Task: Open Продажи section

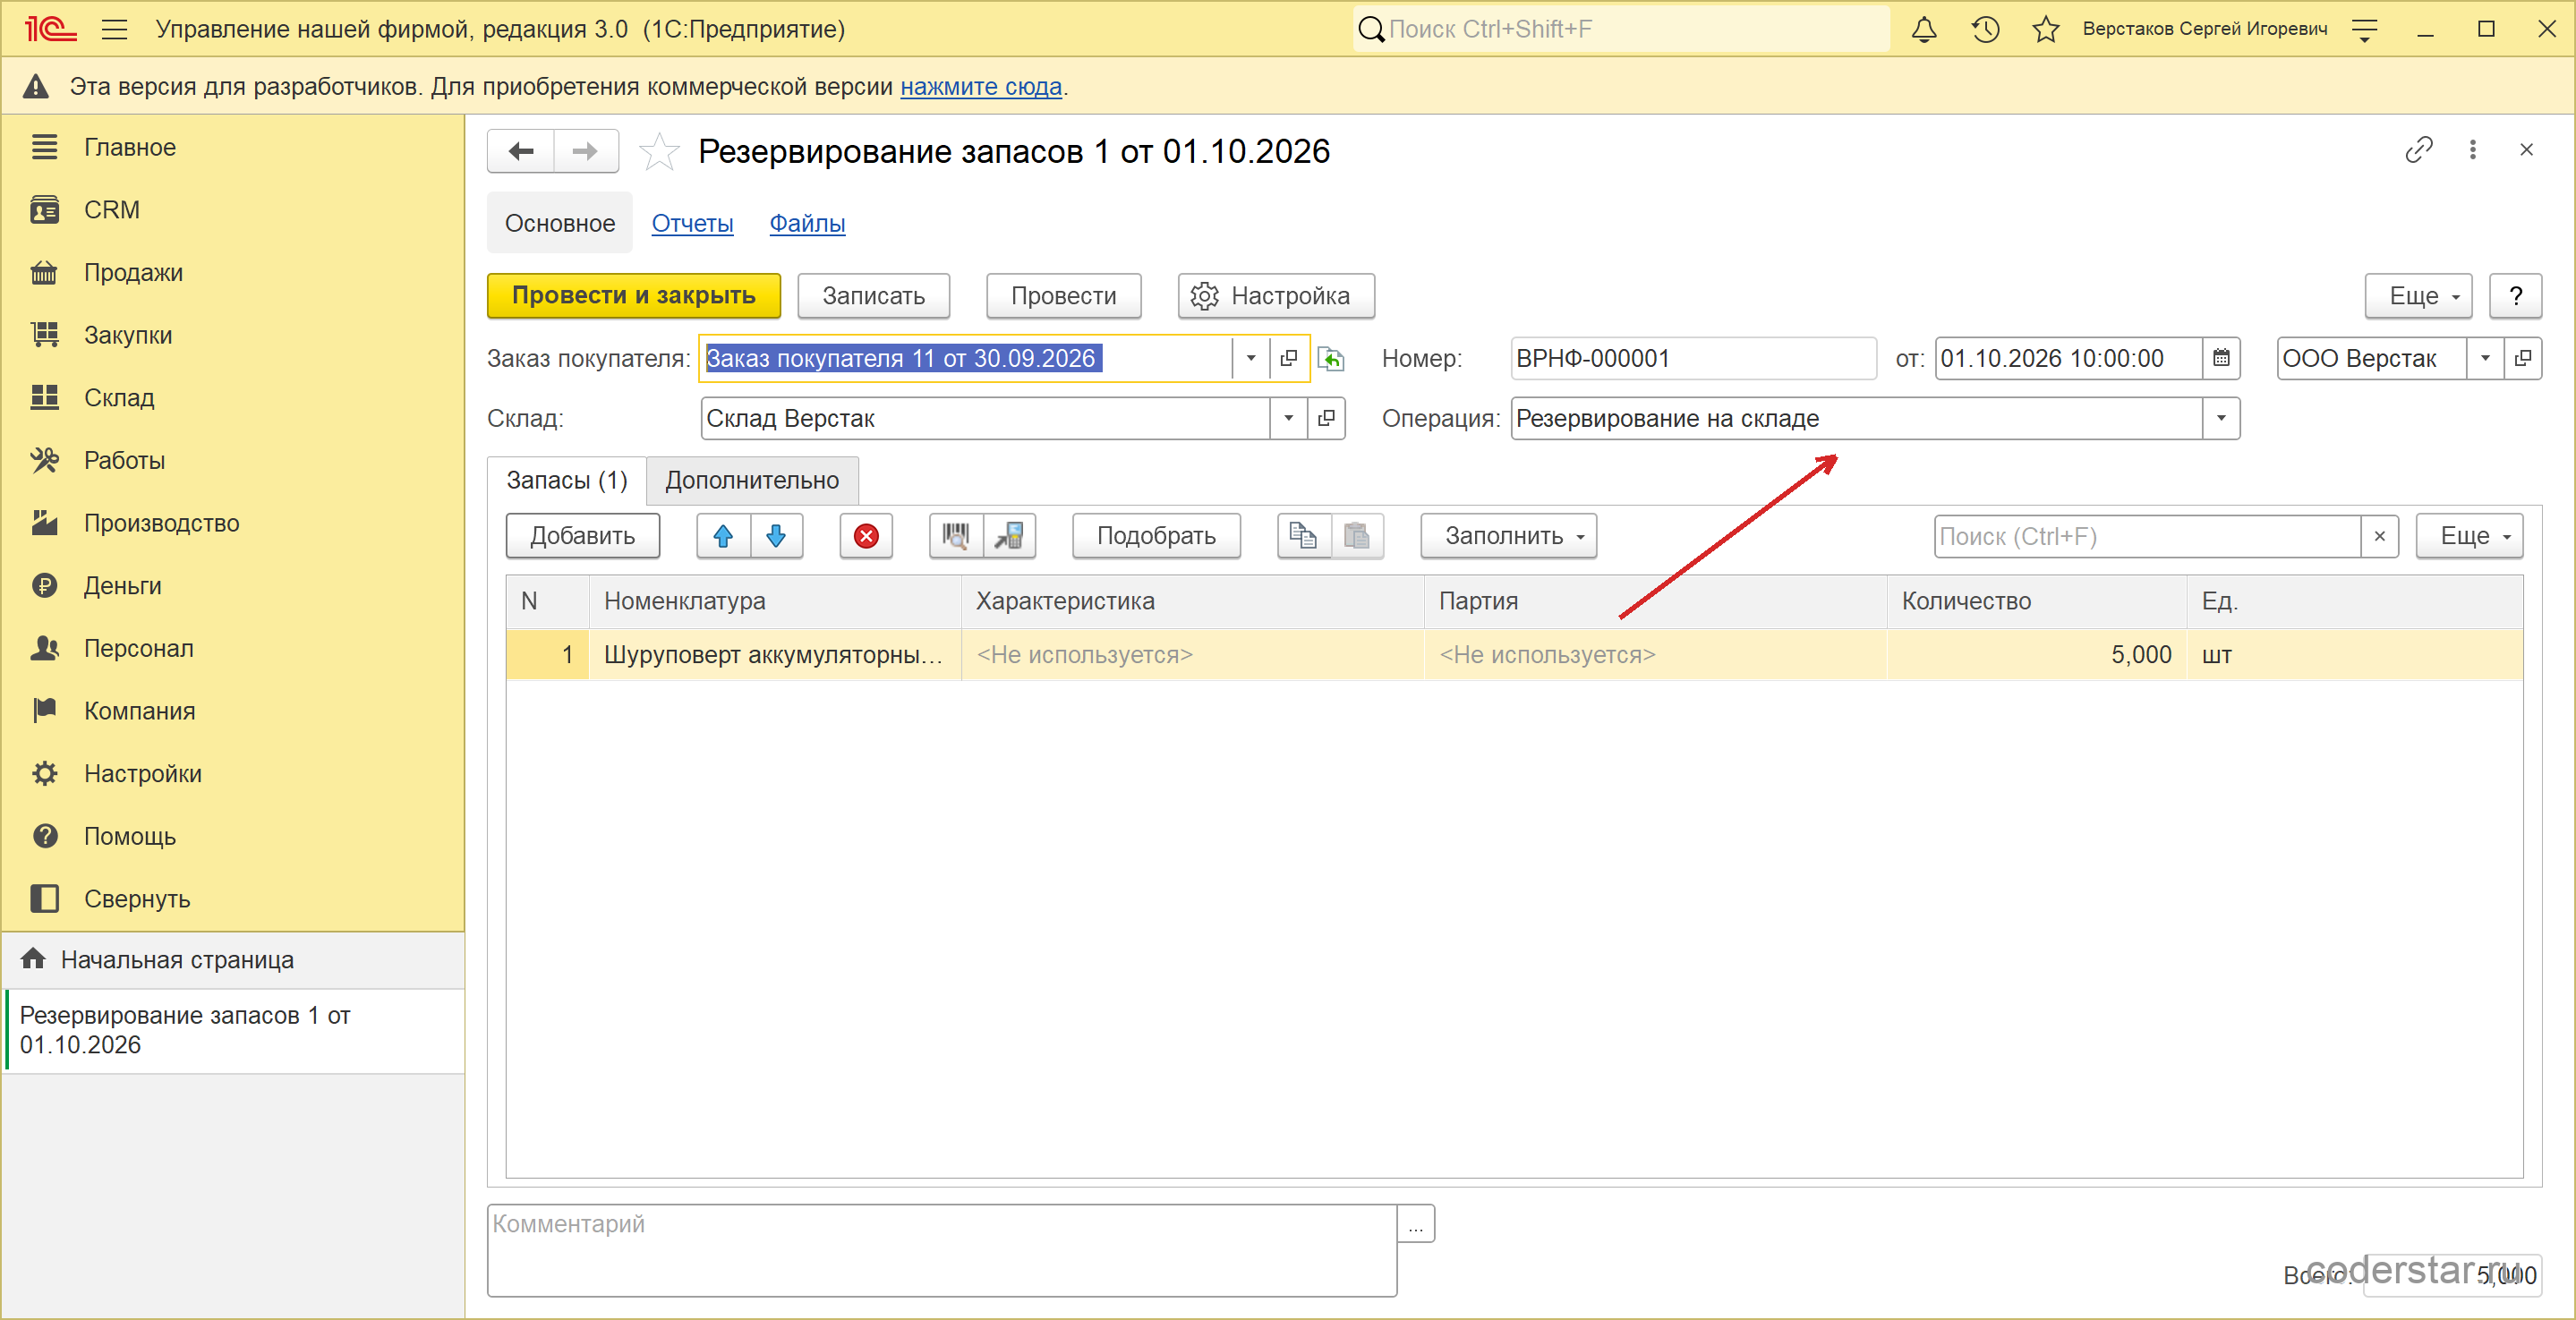Action: coord(133,273)
